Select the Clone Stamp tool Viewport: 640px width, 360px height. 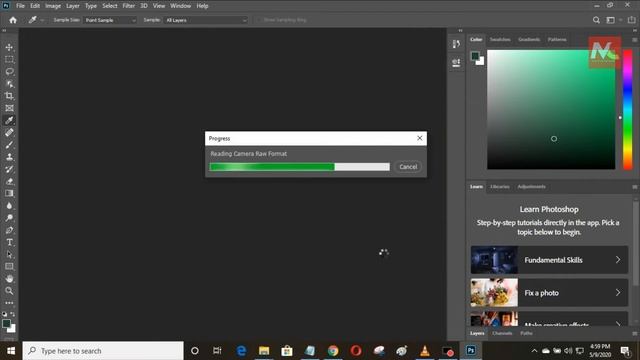pyautogui.click(x=9, y=157)
